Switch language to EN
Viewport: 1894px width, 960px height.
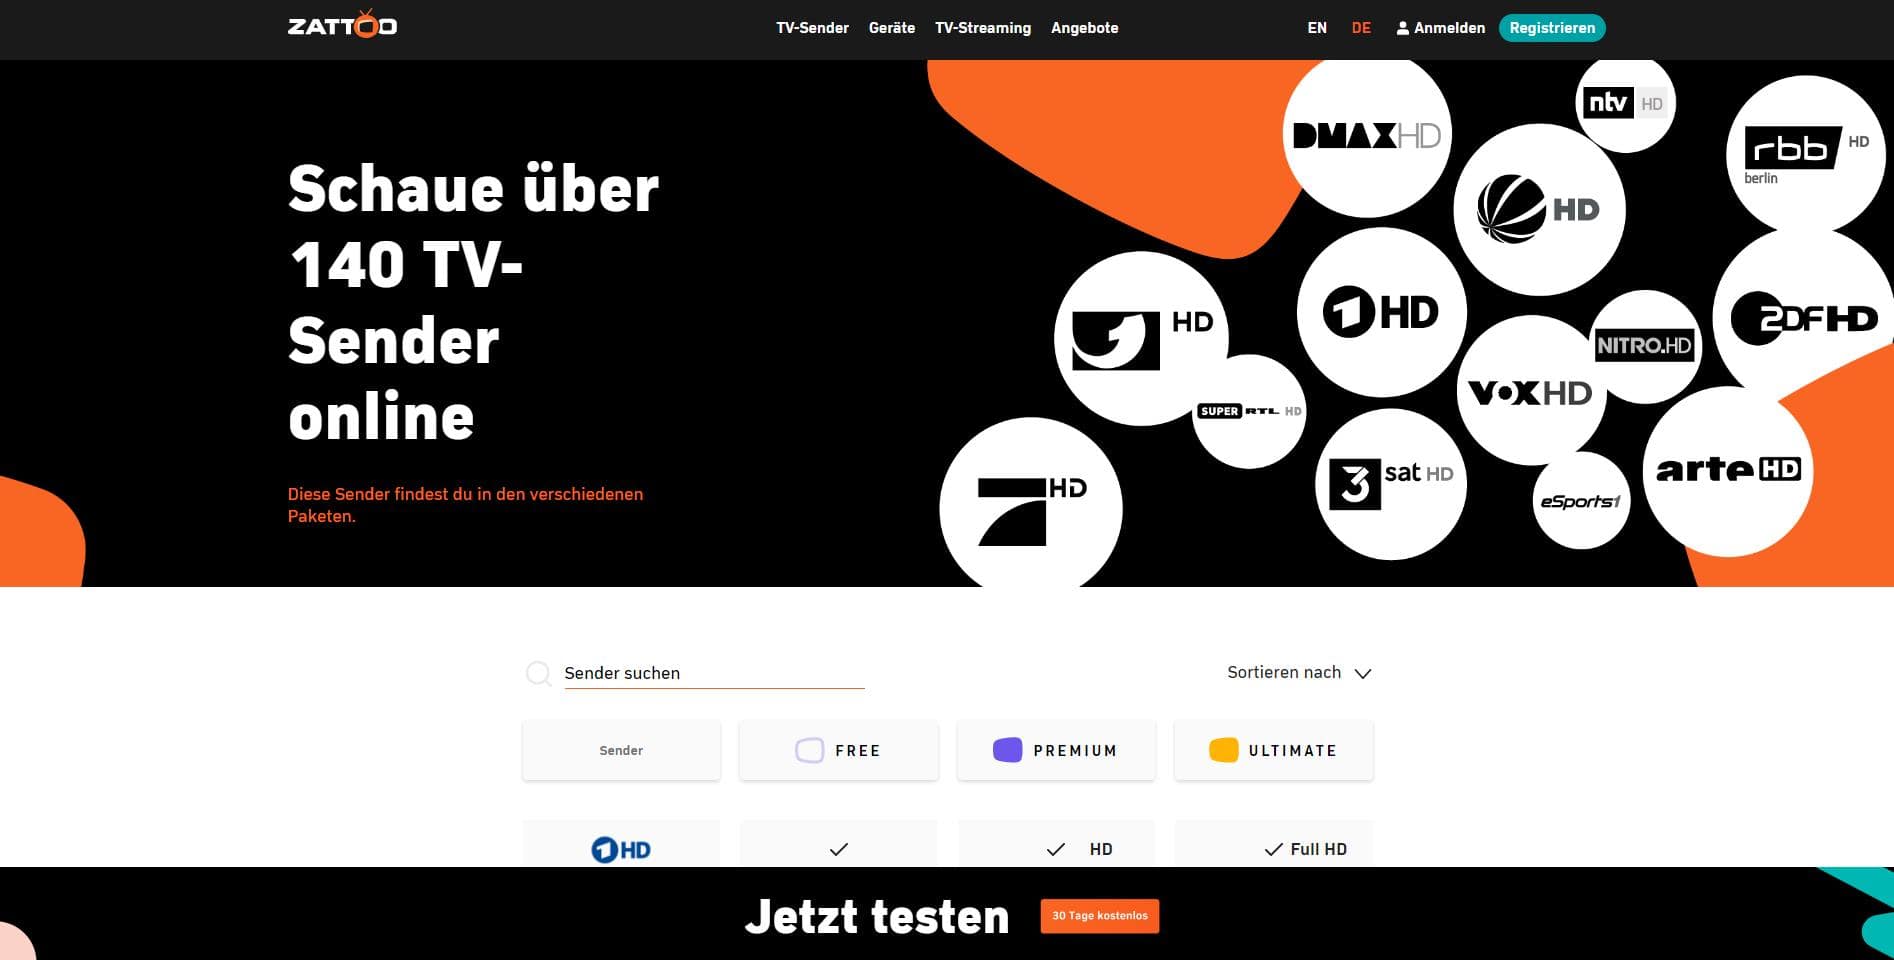[x=1317, y=28]
